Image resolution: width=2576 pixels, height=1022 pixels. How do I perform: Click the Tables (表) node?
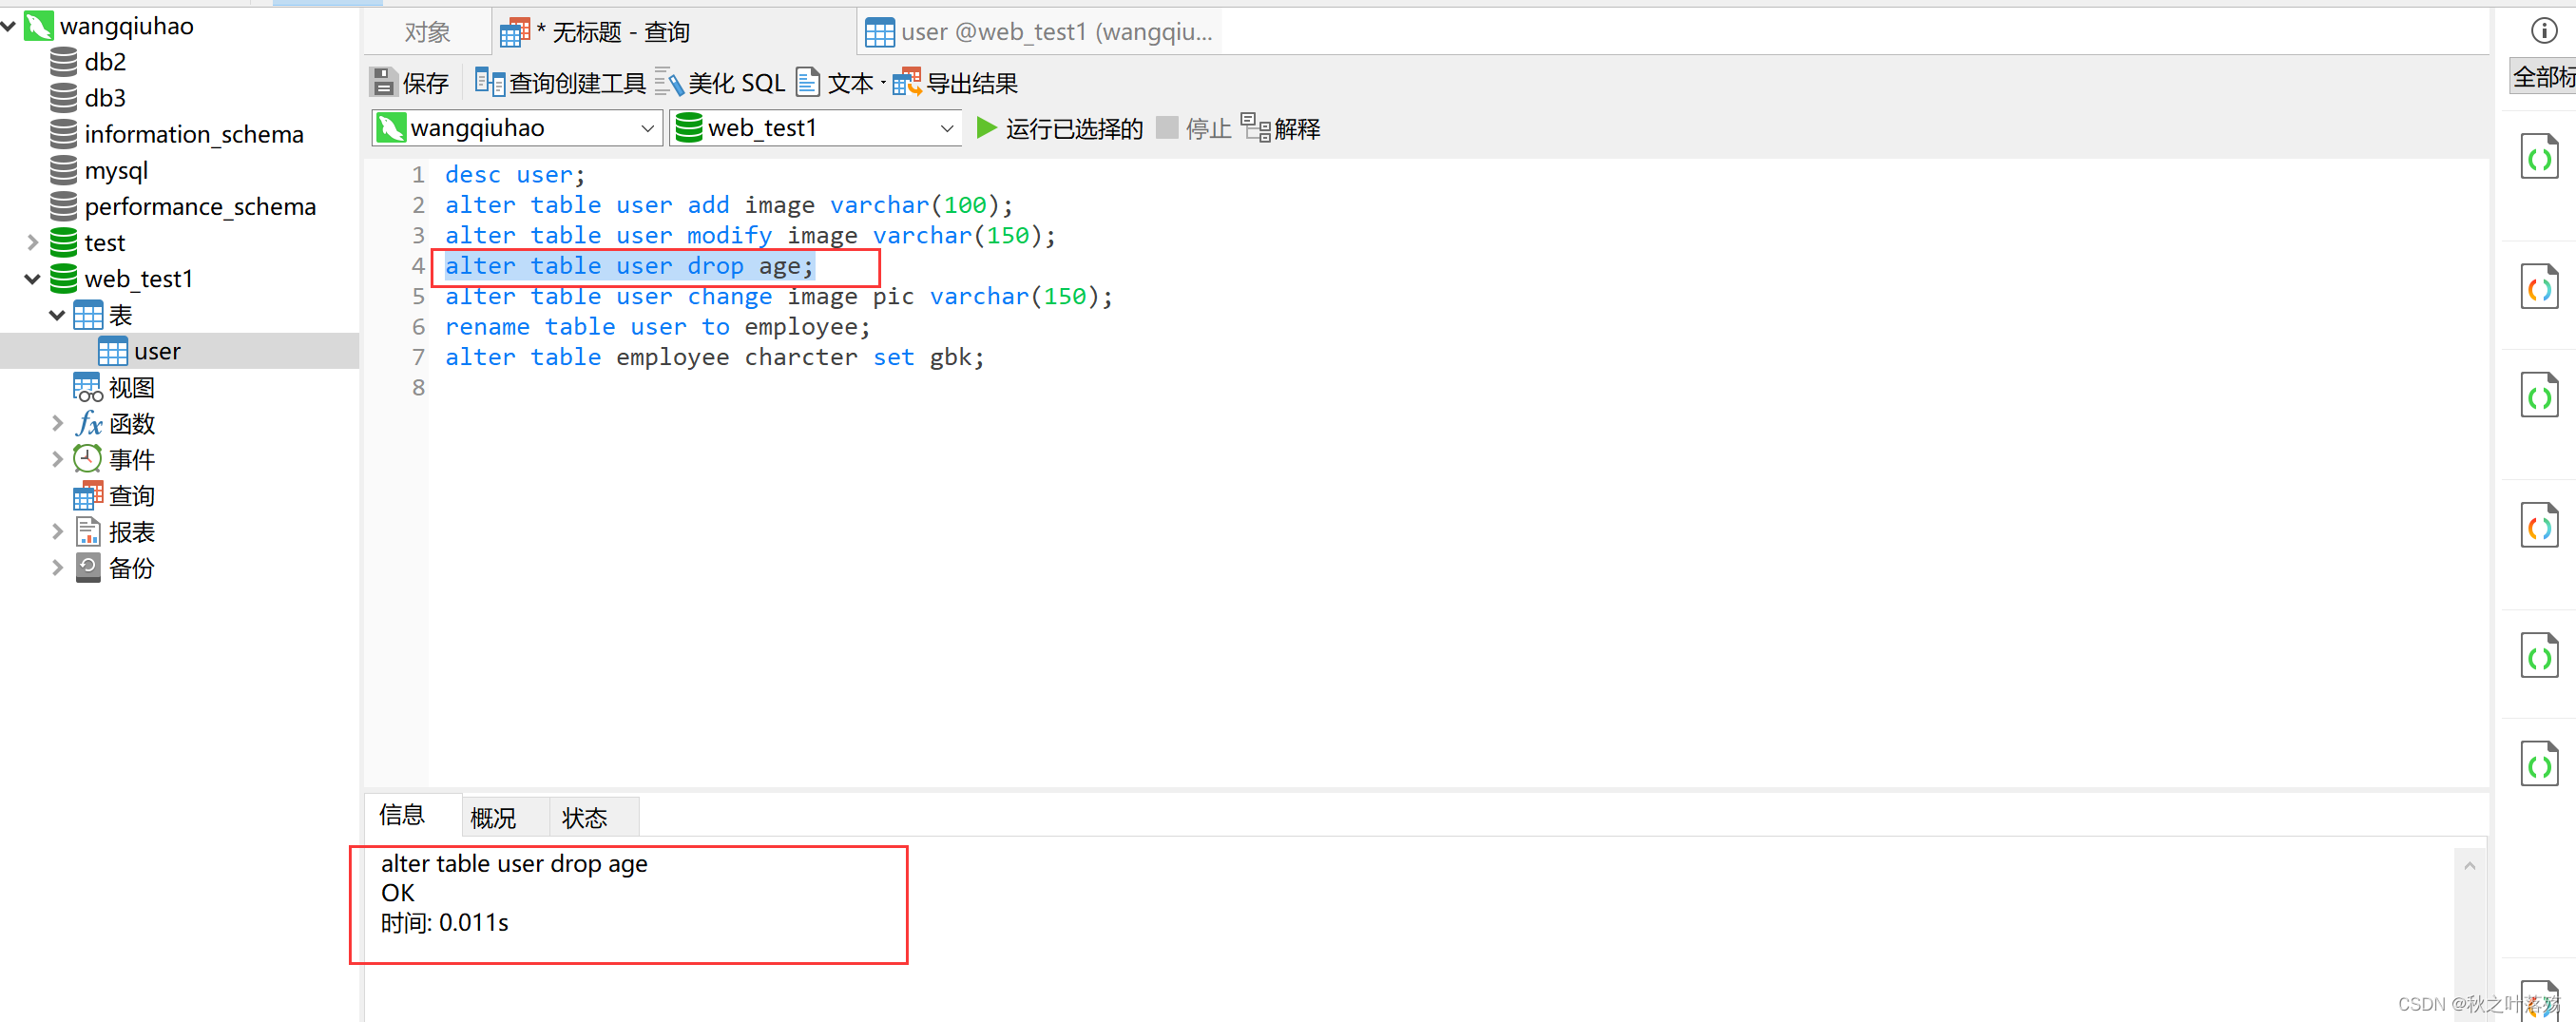click(x=103, y=315)
